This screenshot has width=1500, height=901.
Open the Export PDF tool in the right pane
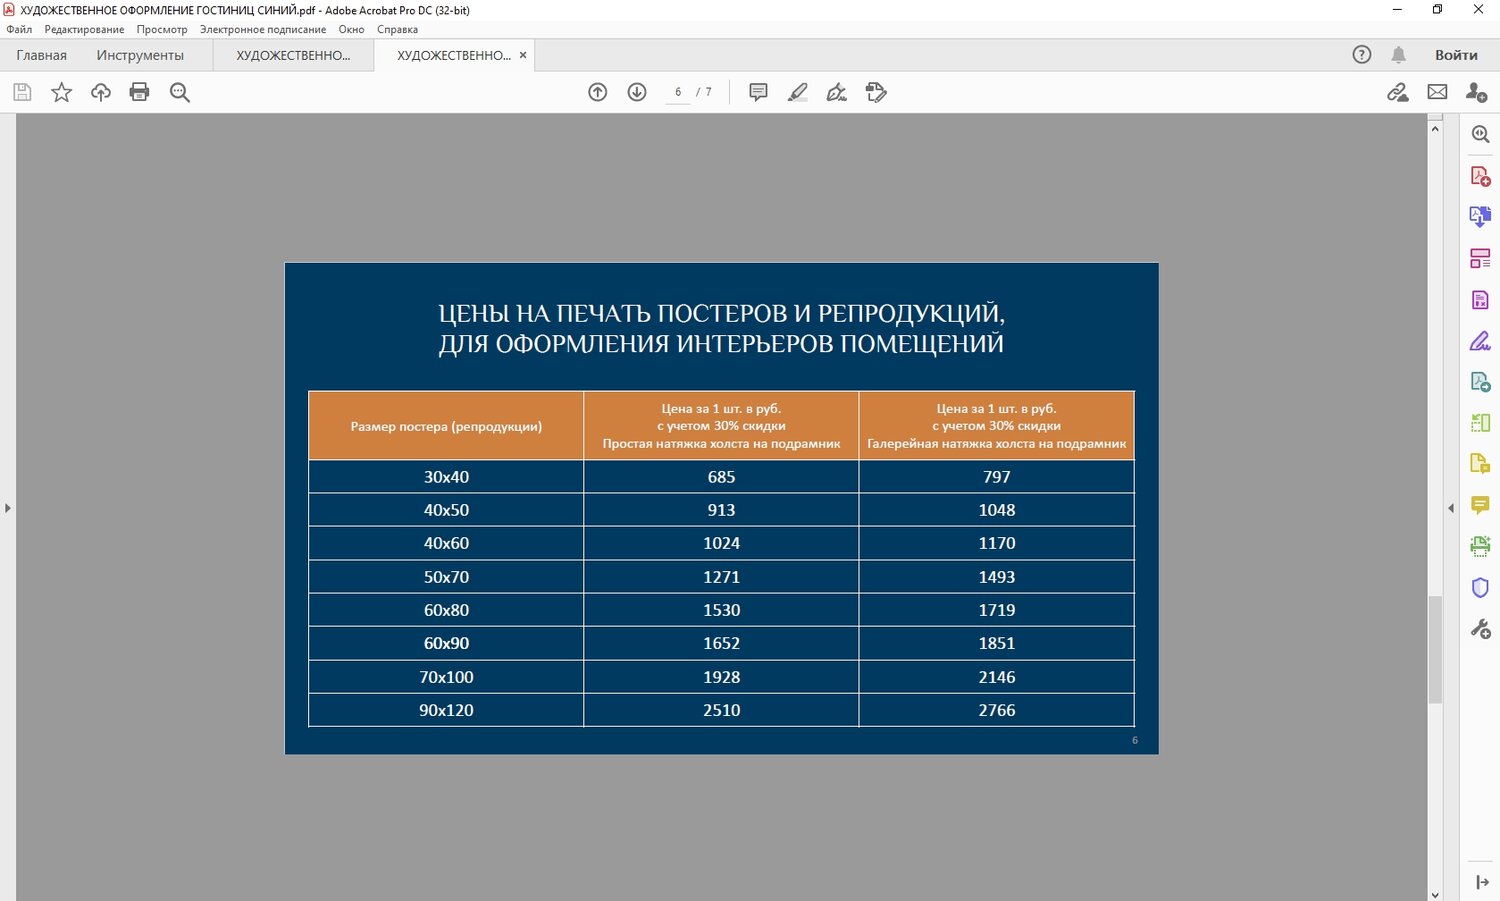(x=1481, y=381)
